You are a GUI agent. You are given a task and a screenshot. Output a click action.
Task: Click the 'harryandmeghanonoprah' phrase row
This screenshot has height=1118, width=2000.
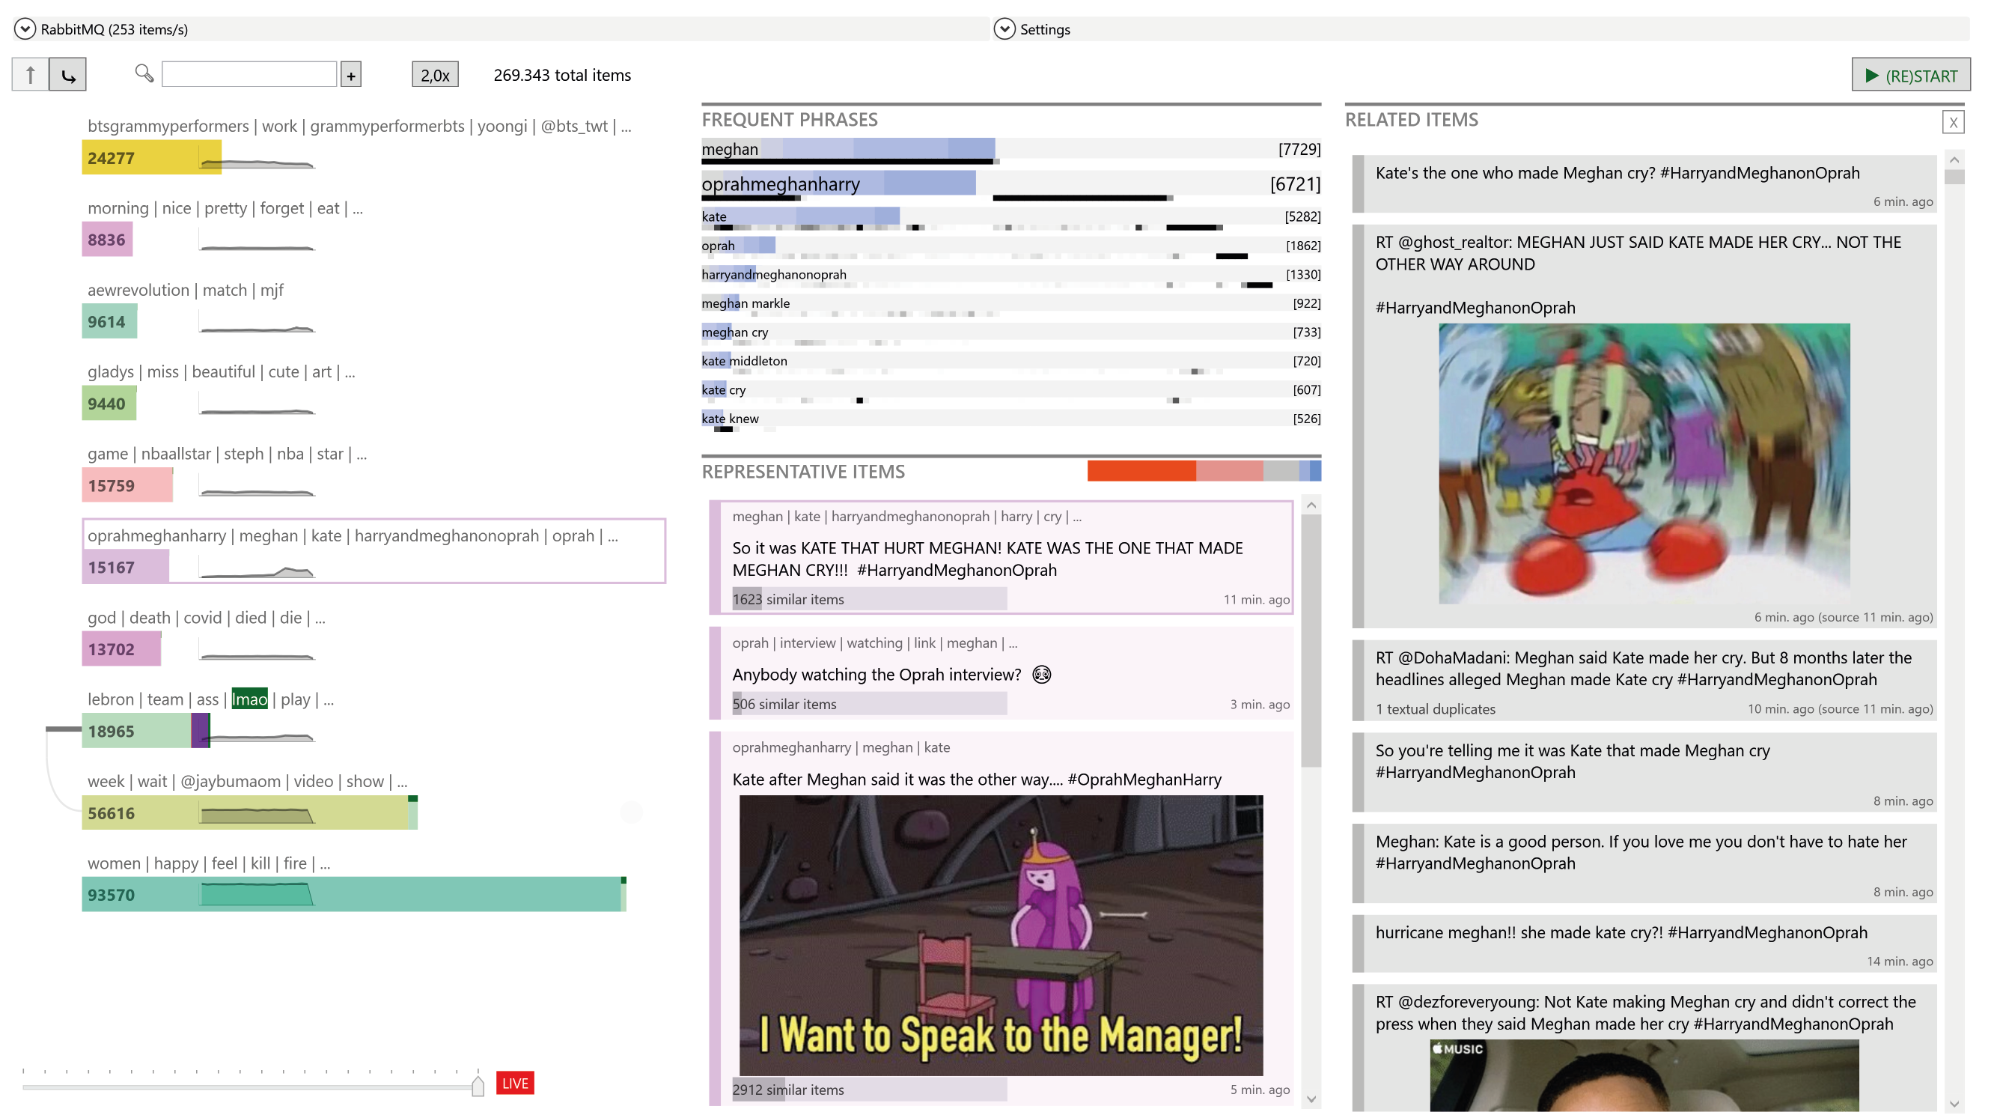point(1011,275)
